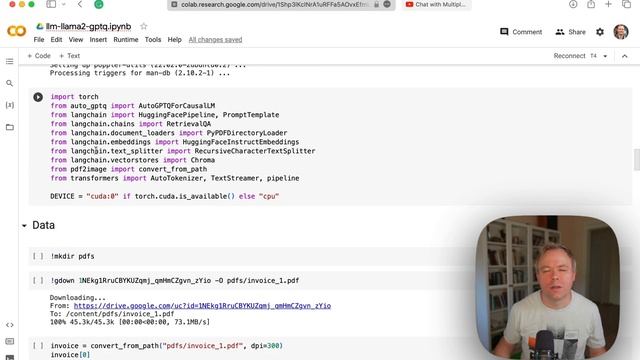Open the code snippets sidebar icon
This screenshot has width=640, height=360.
click(x=9, y=325)
